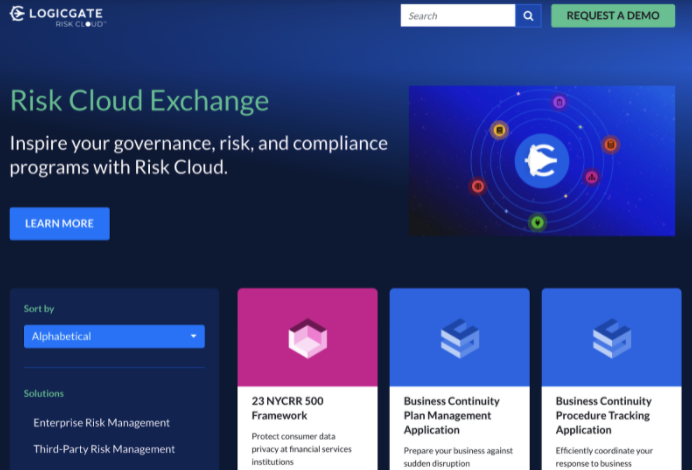The height and width of the screenshot is (470, 692).
Task: Select Third-Party Risk Management solution filter
Action: click(104, 449)
